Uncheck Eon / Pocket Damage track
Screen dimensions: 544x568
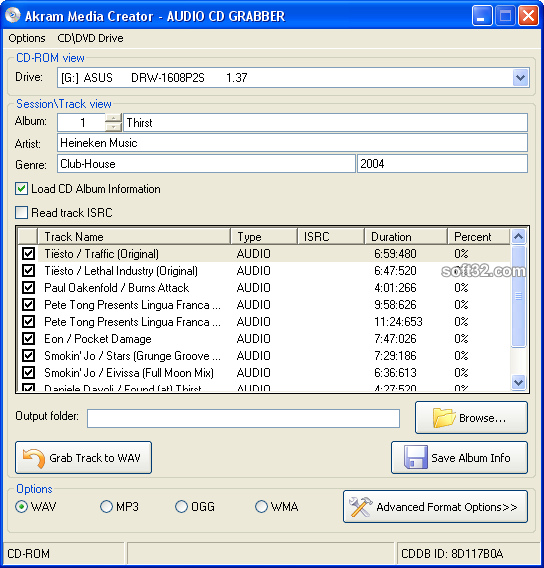29,339
